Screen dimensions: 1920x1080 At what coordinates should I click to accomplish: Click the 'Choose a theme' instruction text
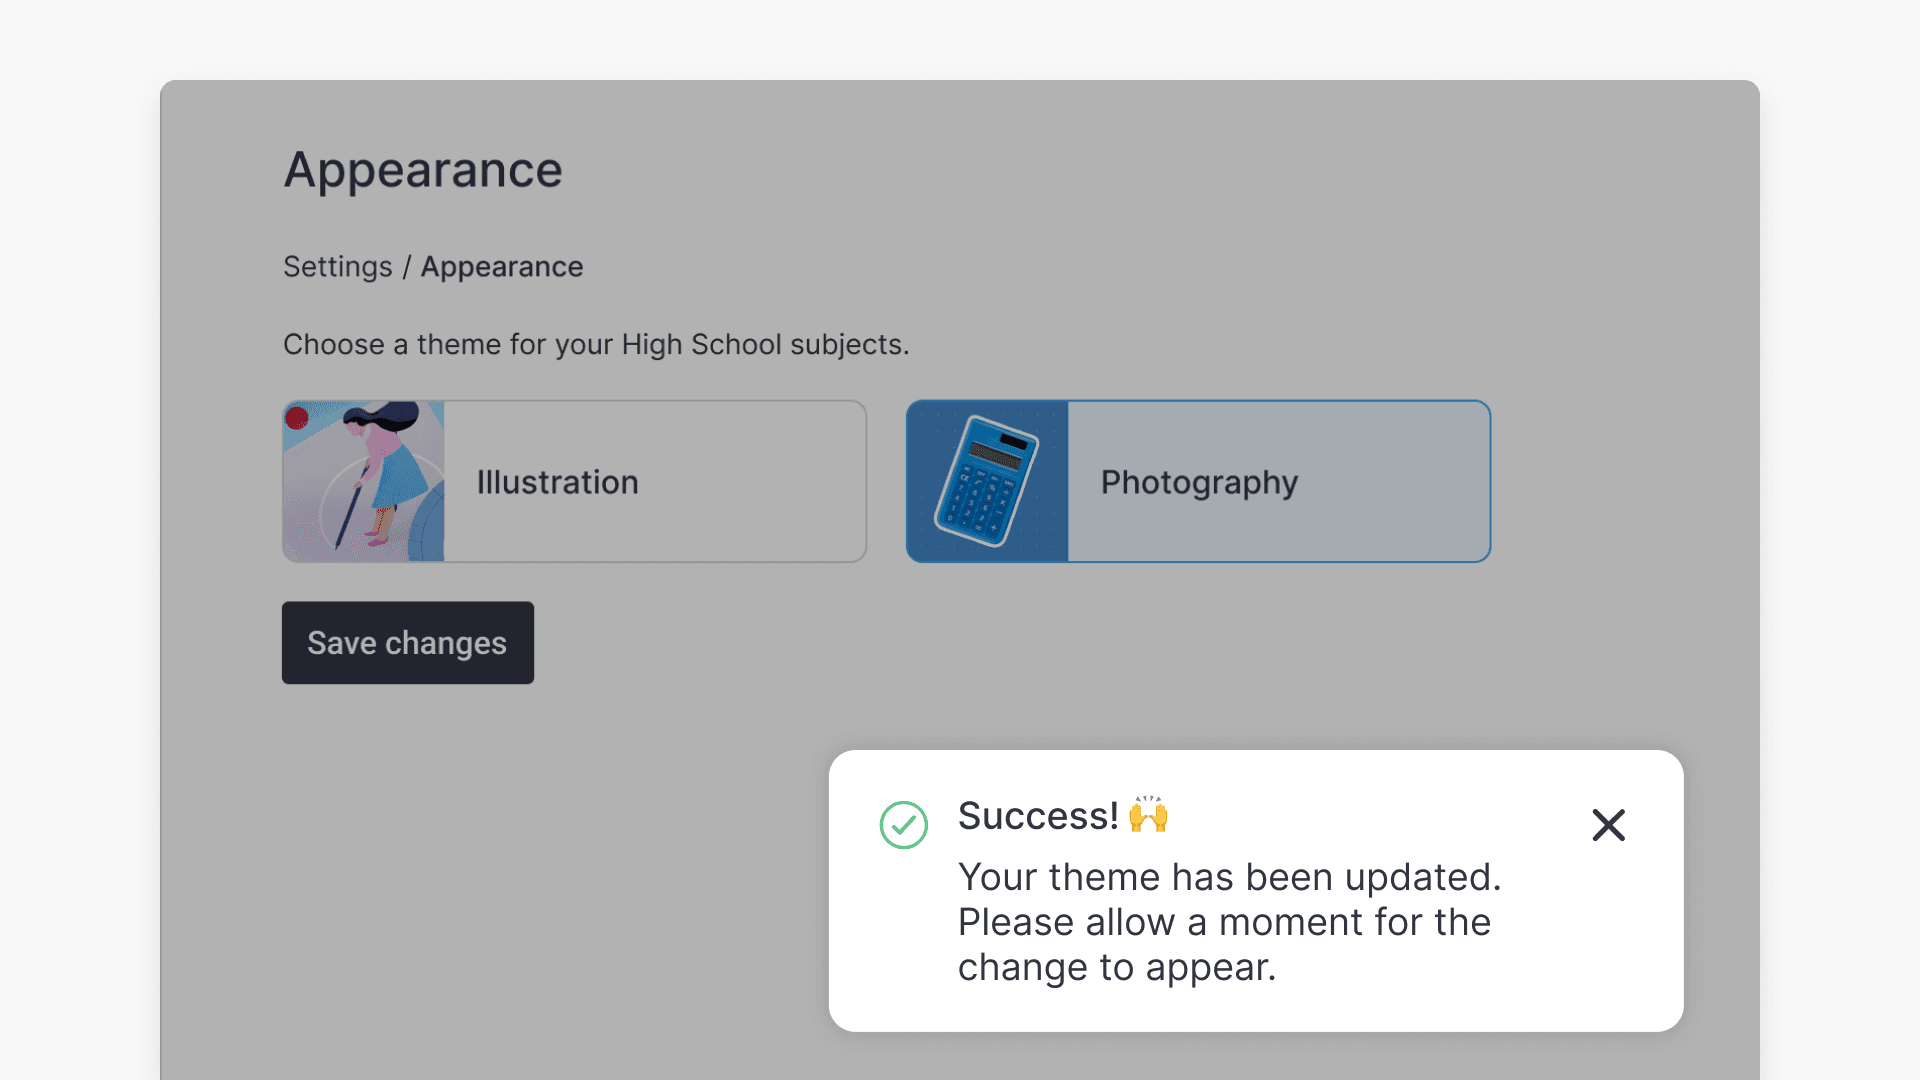point(596,344)
